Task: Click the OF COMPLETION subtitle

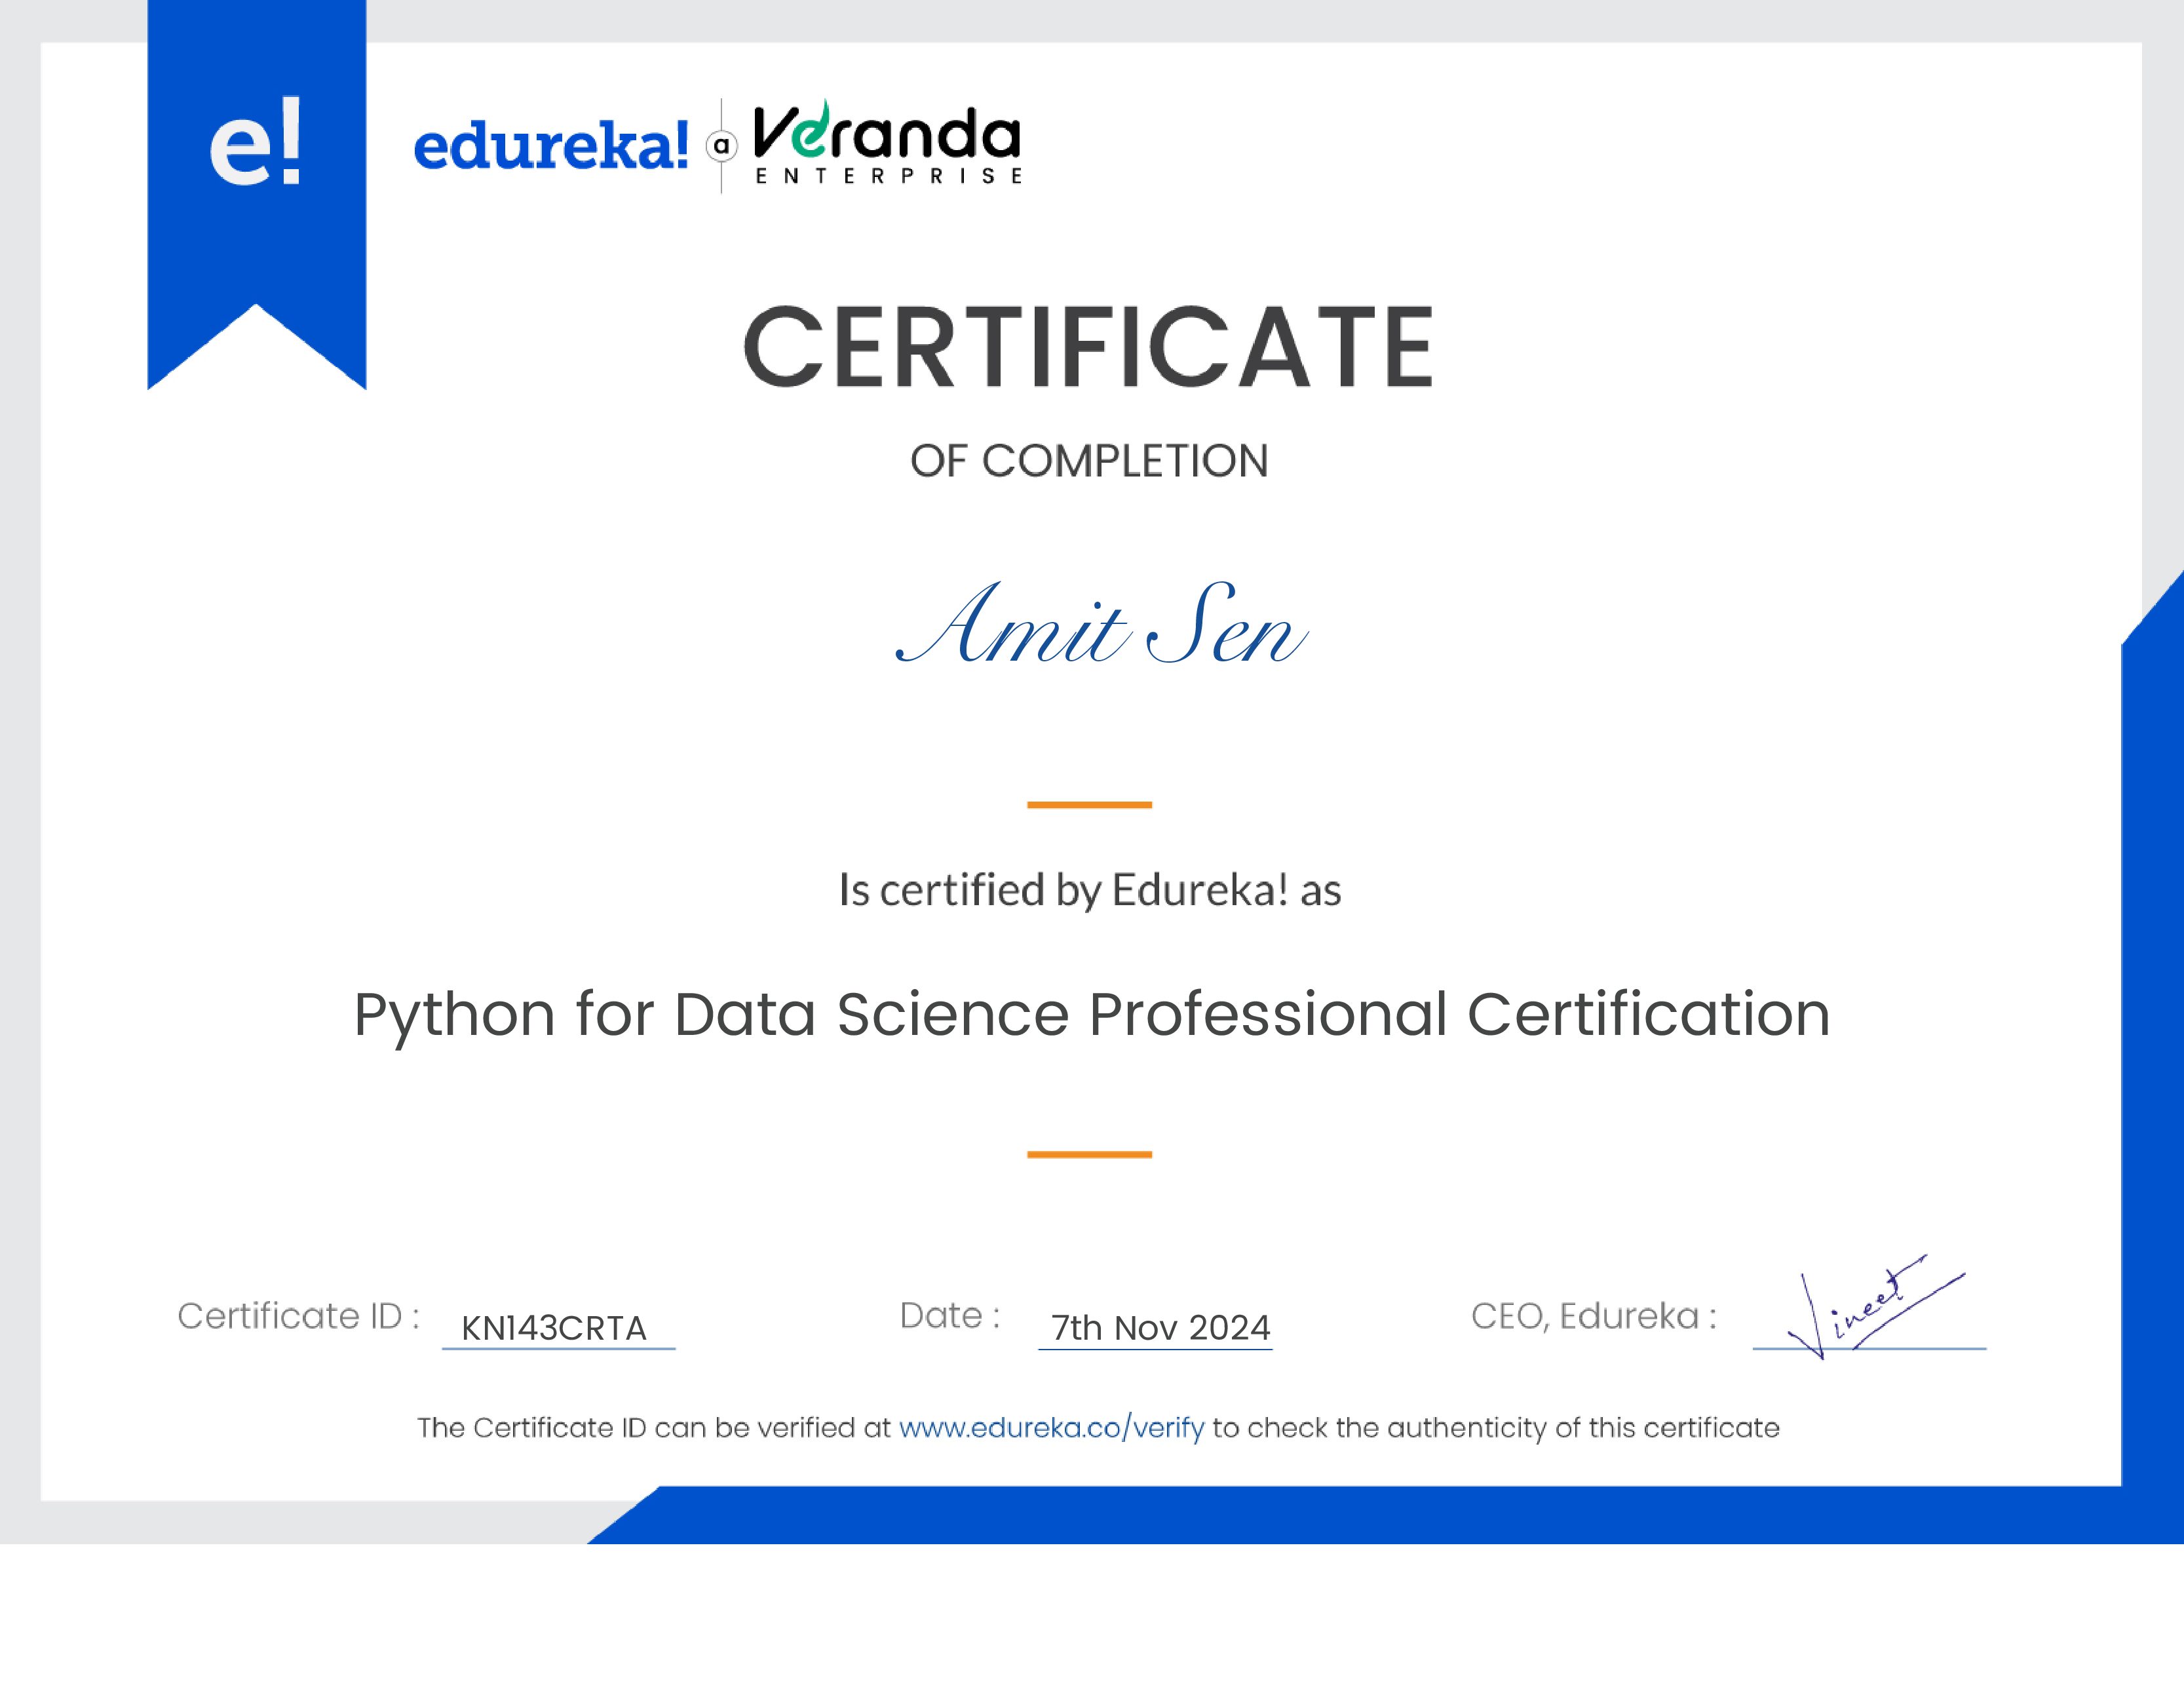Action: pos(1089,461)
